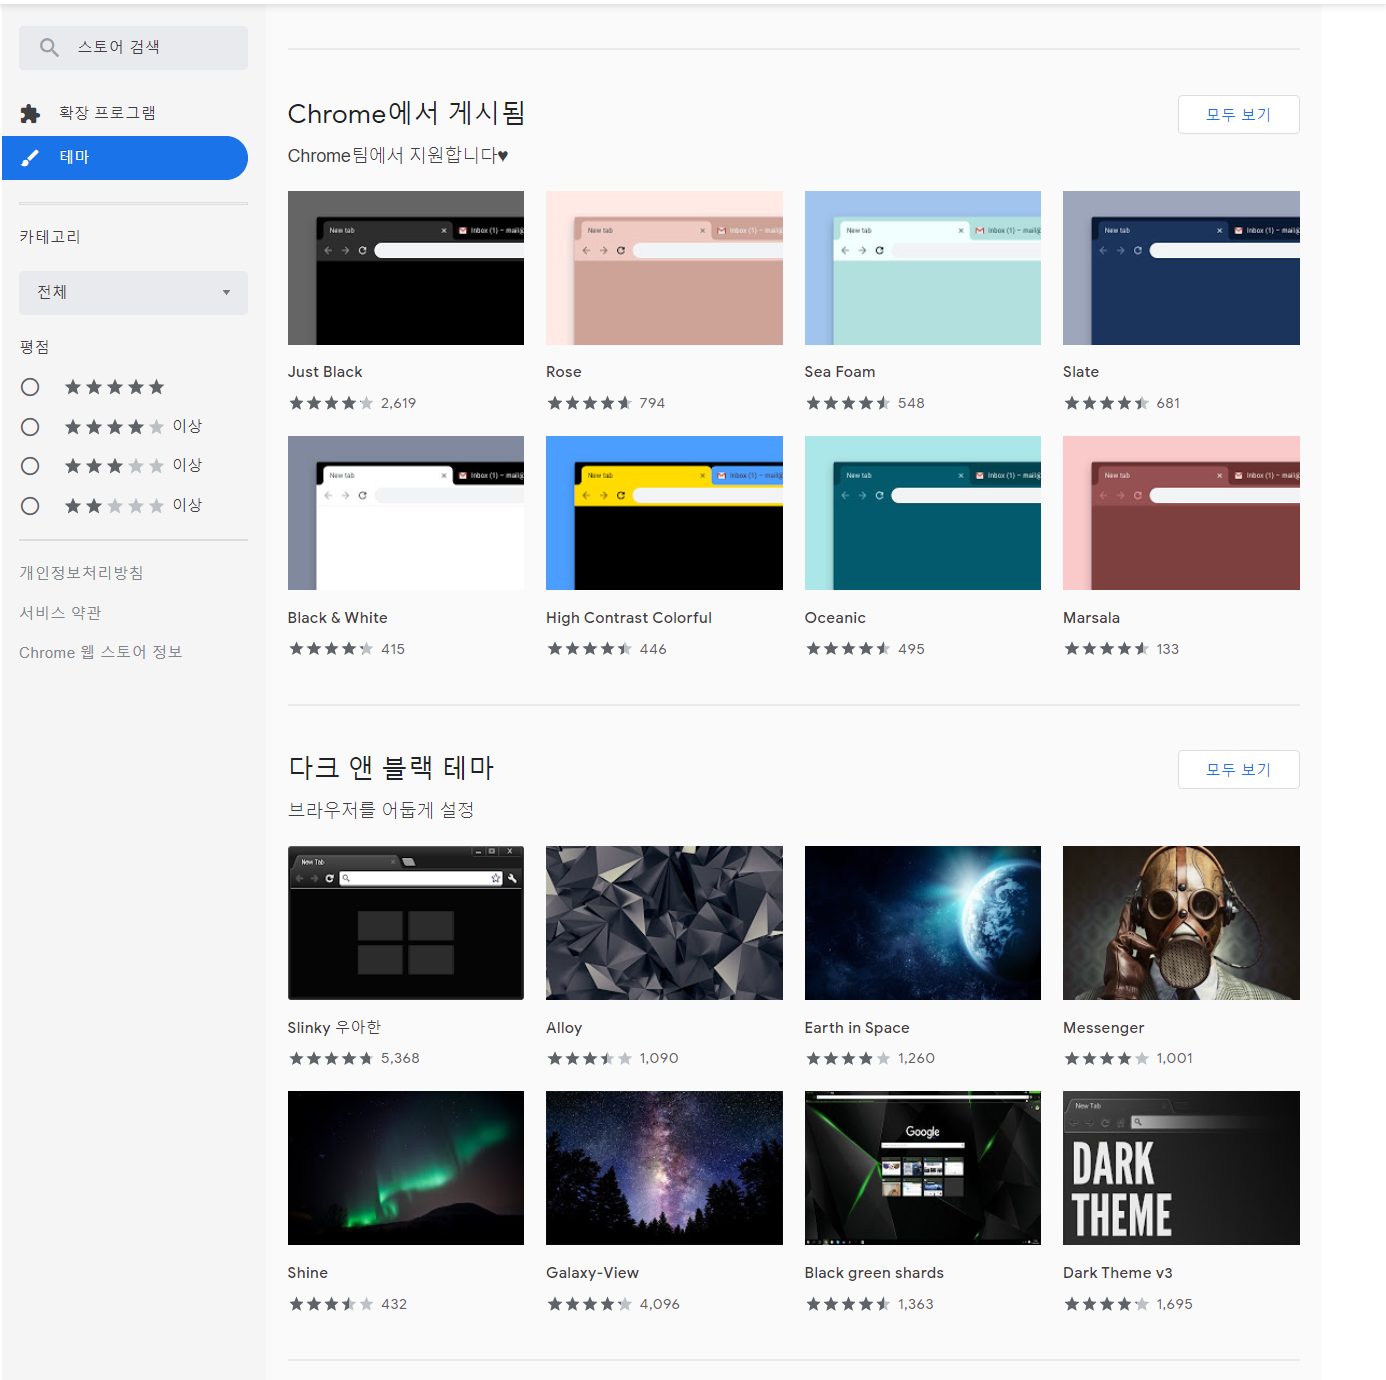Click the Shine title text
This screenshot has width=1386, height=1380.
[308, 1273]
